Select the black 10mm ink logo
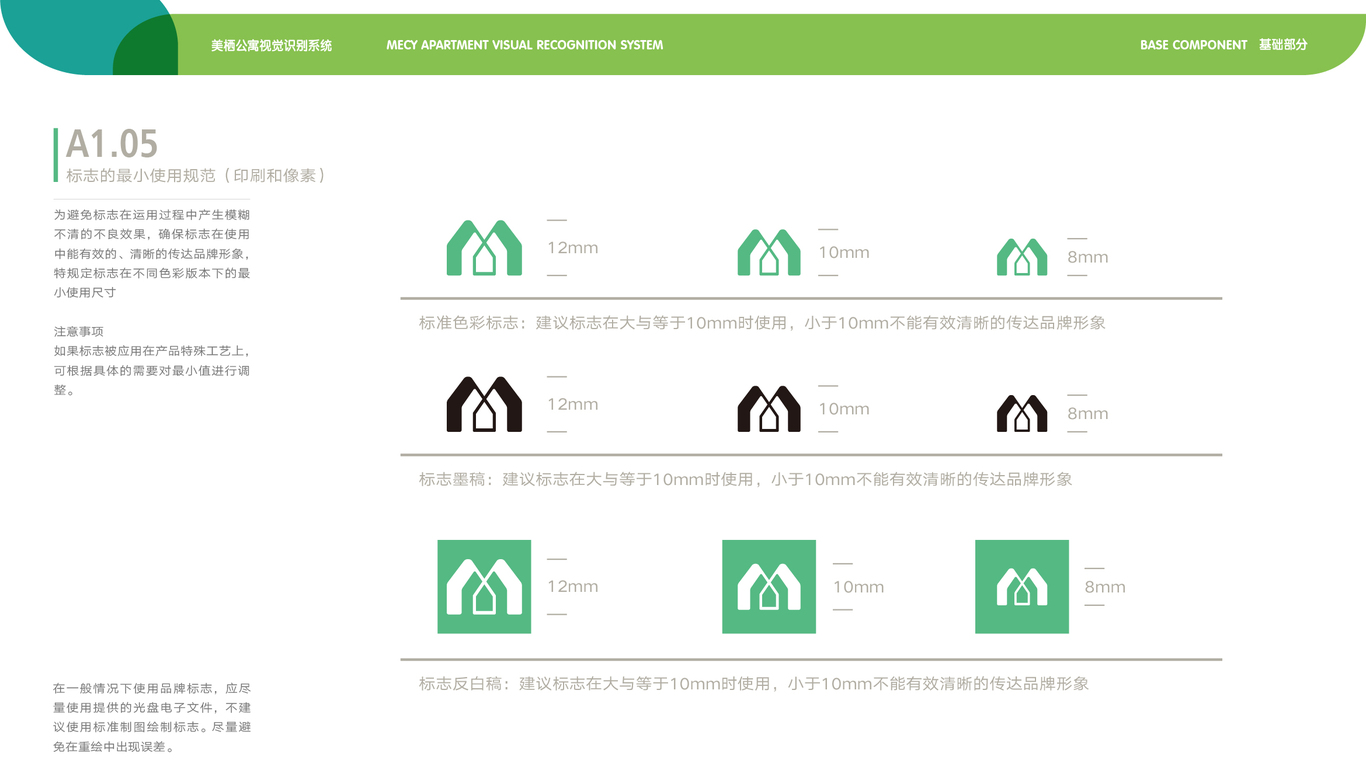The width and height of the screenshot is (1366, 768). point(769,408)
